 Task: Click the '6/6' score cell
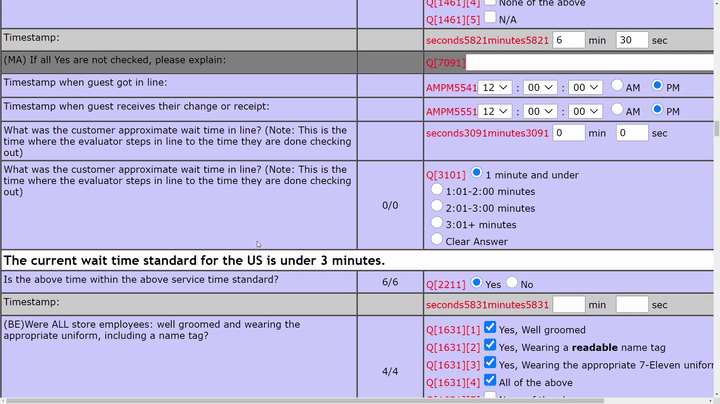[x=390, y=282]
